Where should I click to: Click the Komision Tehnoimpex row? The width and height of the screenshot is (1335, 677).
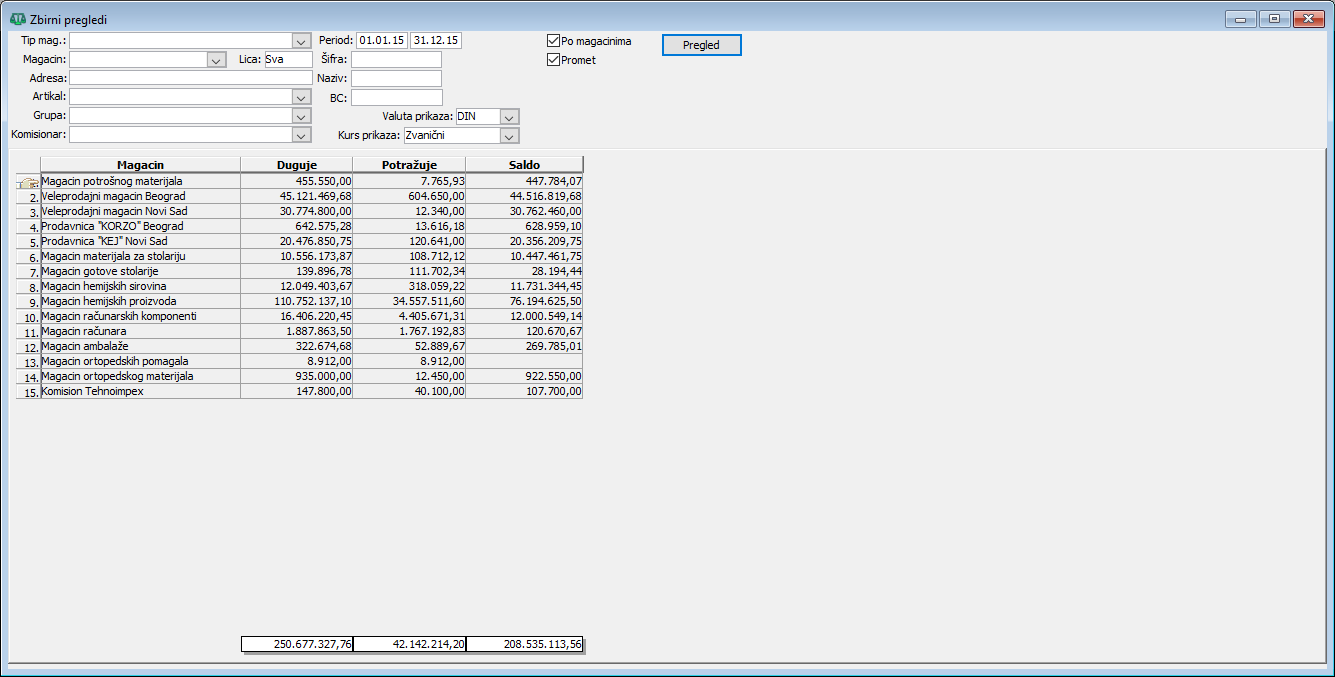pyautogui.click(x=311, y=392)
